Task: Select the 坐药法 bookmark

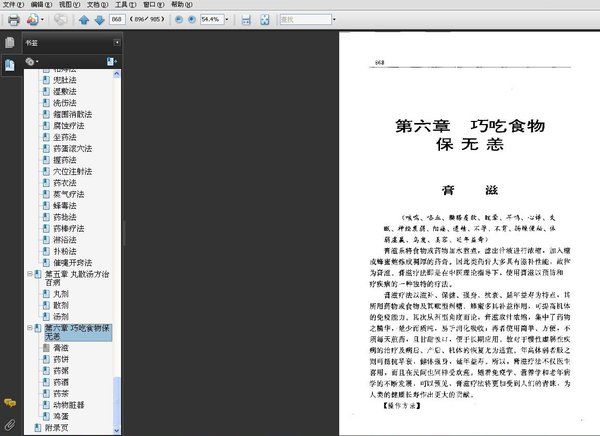Action: (x=64, y=137)
